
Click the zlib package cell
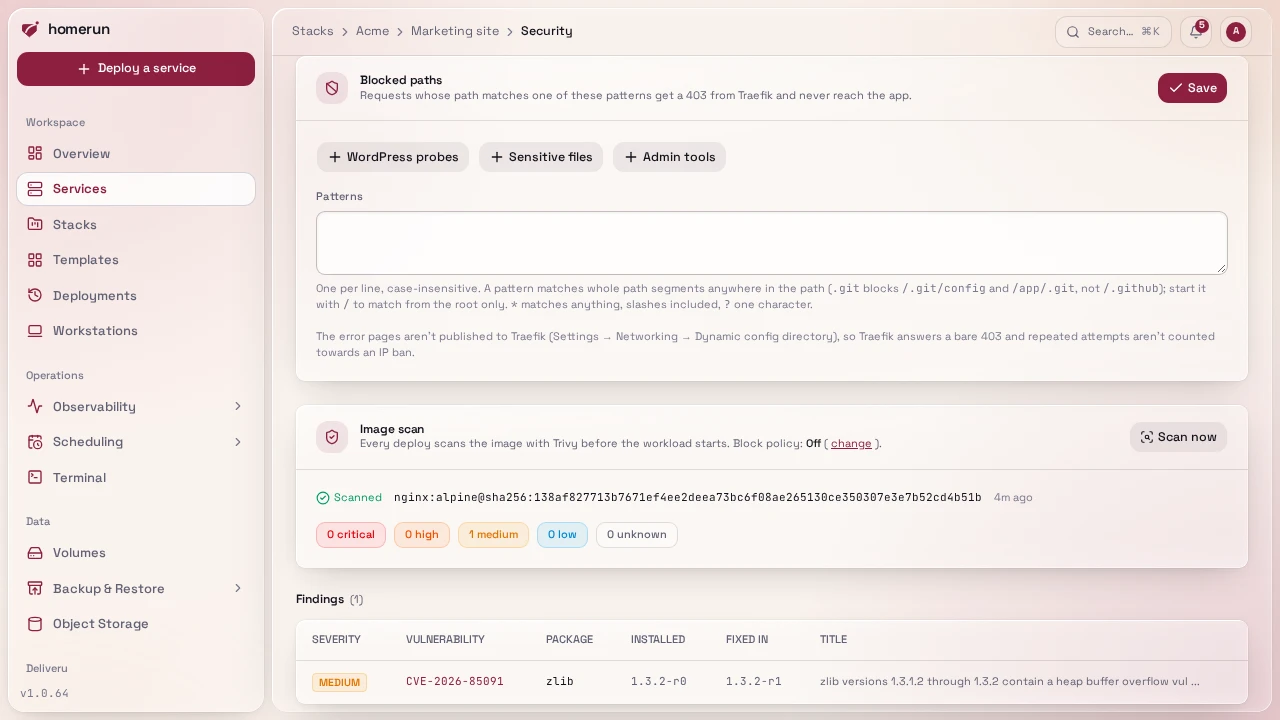[560, 682]
